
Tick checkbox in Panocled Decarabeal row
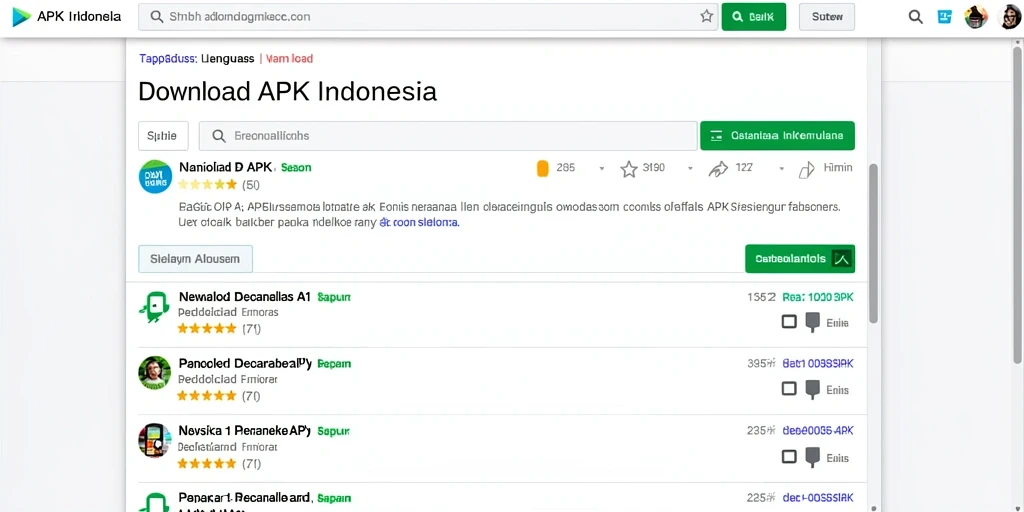[x=789, y=389]
